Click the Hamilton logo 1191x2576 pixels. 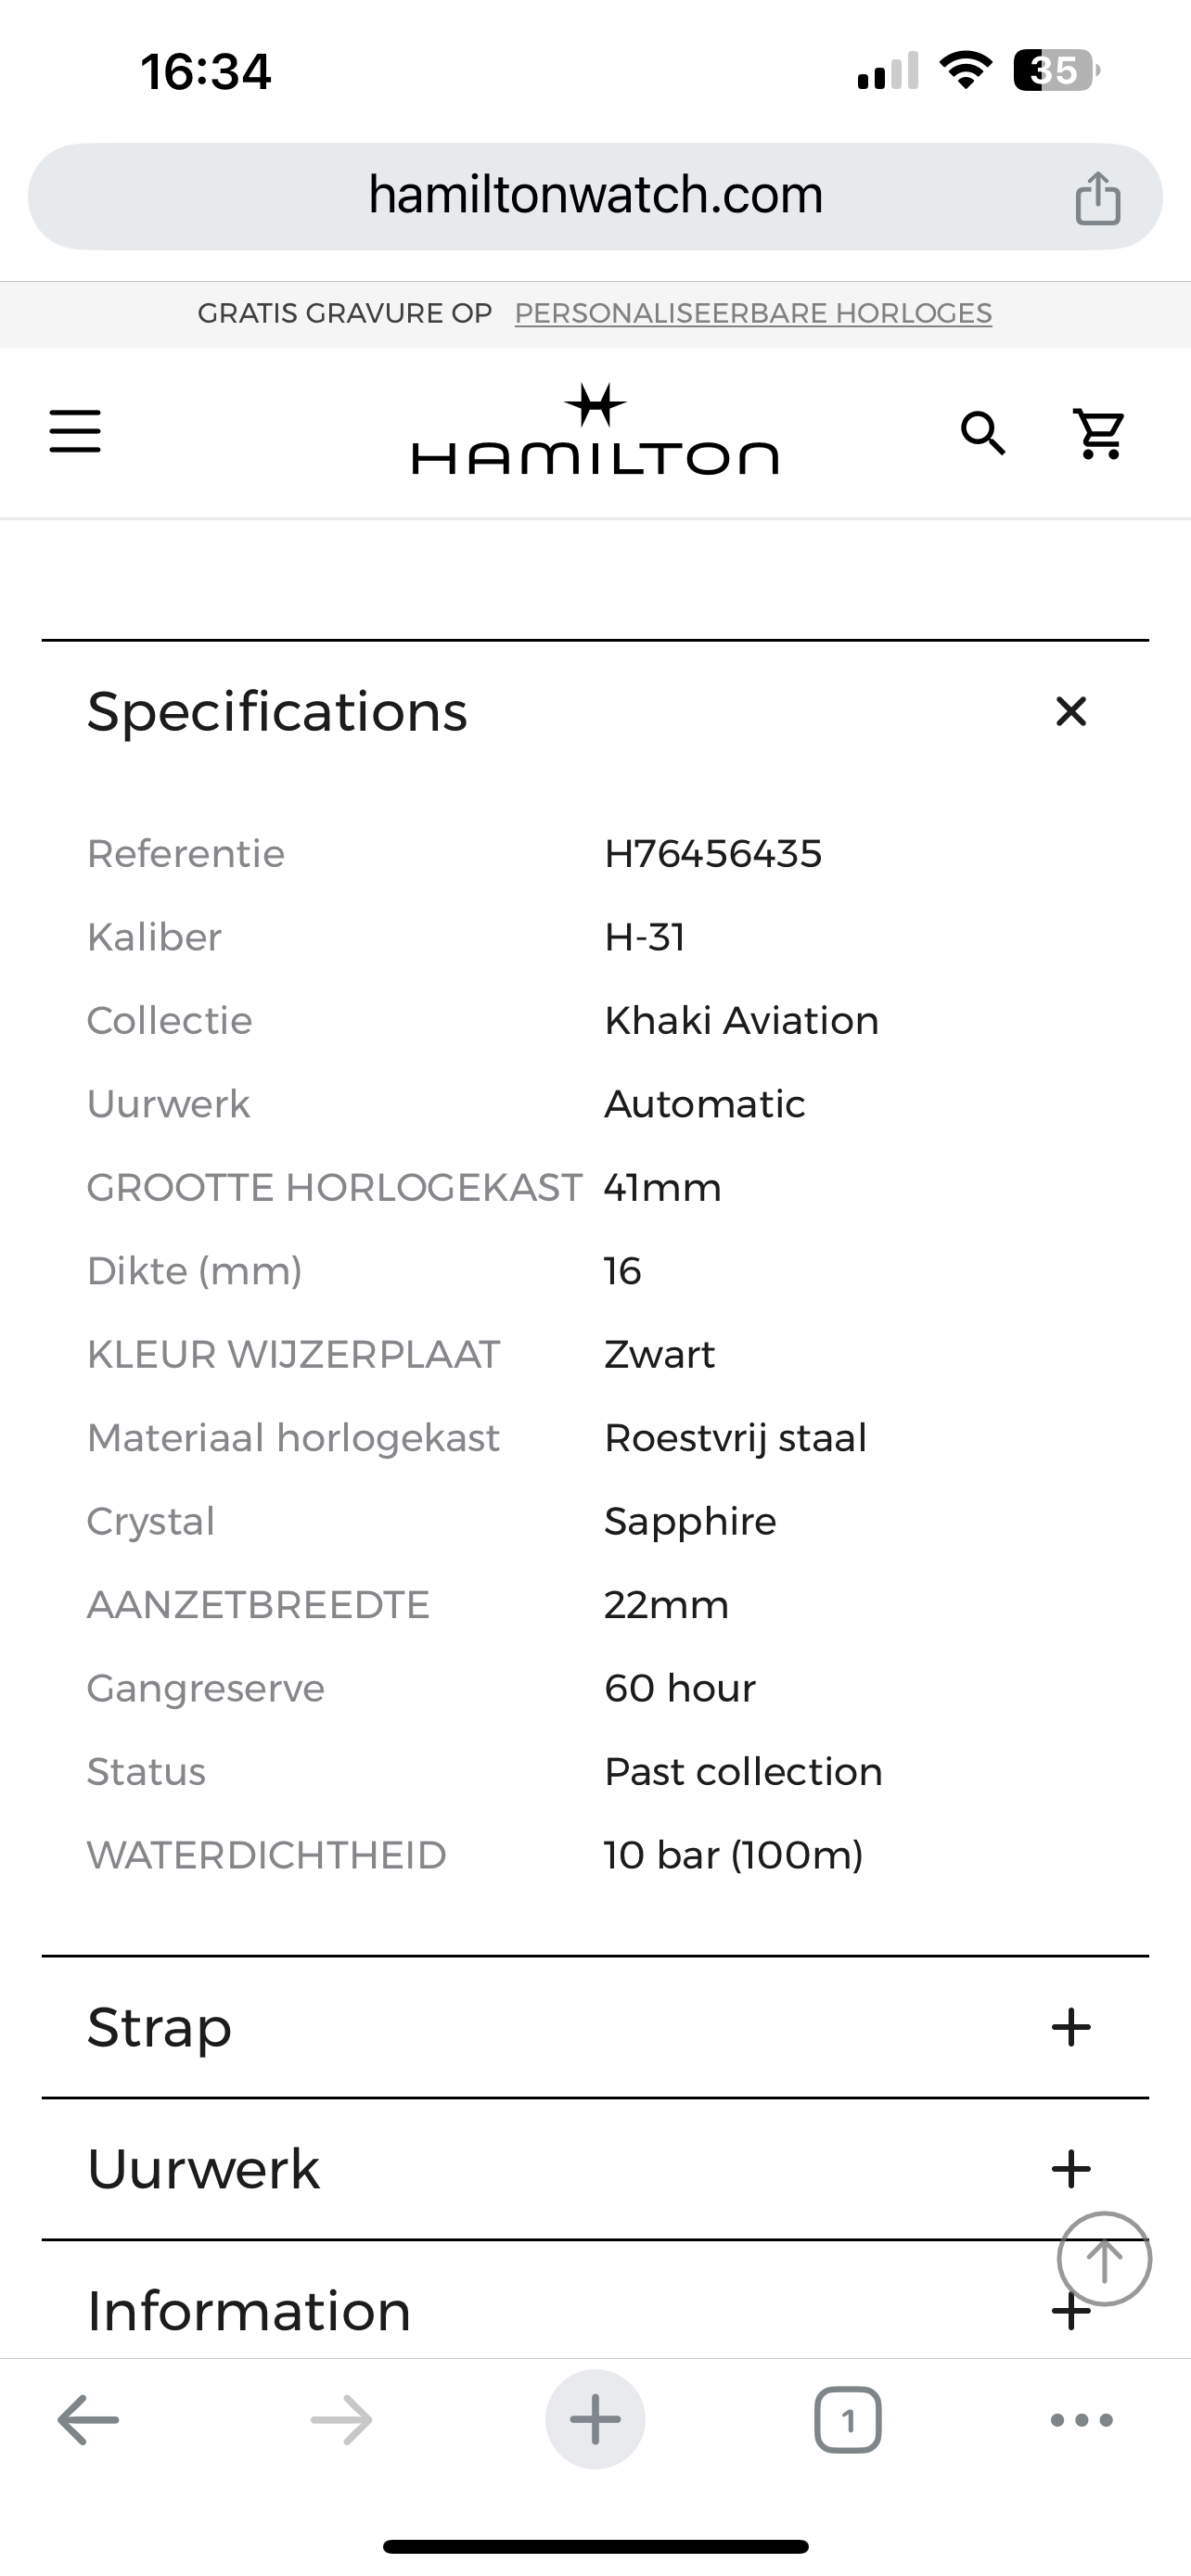[x=595, y=429]
